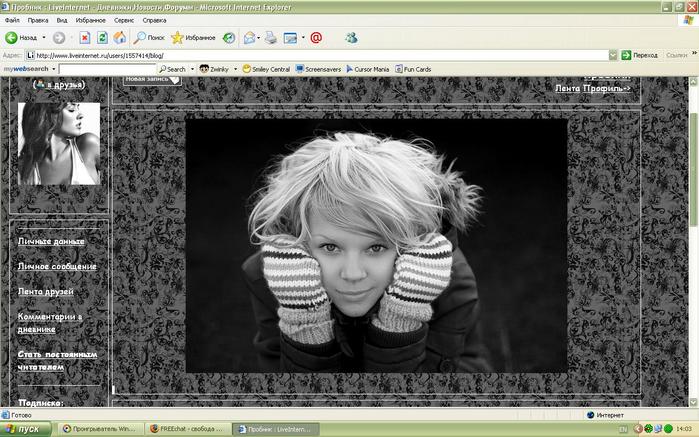Switch to Пробник LiveInternet taskbar item
Screen dimensions: 699x437
pyautogui.click(x=276, y=429)
